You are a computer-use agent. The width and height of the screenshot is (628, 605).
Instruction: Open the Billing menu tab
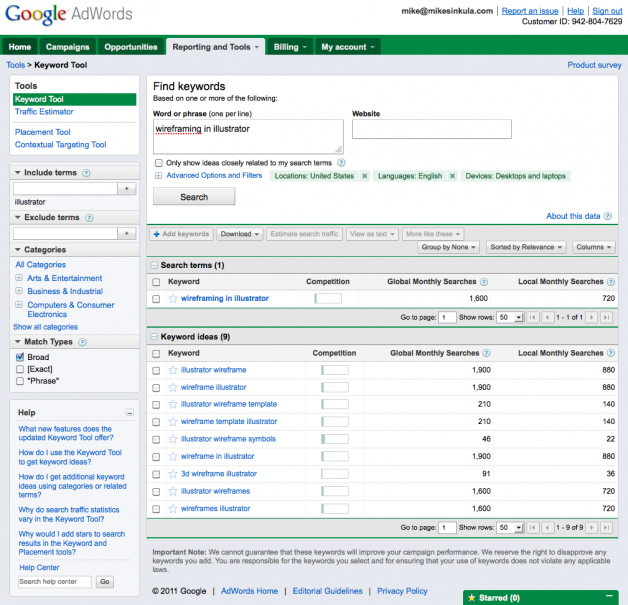290,47
